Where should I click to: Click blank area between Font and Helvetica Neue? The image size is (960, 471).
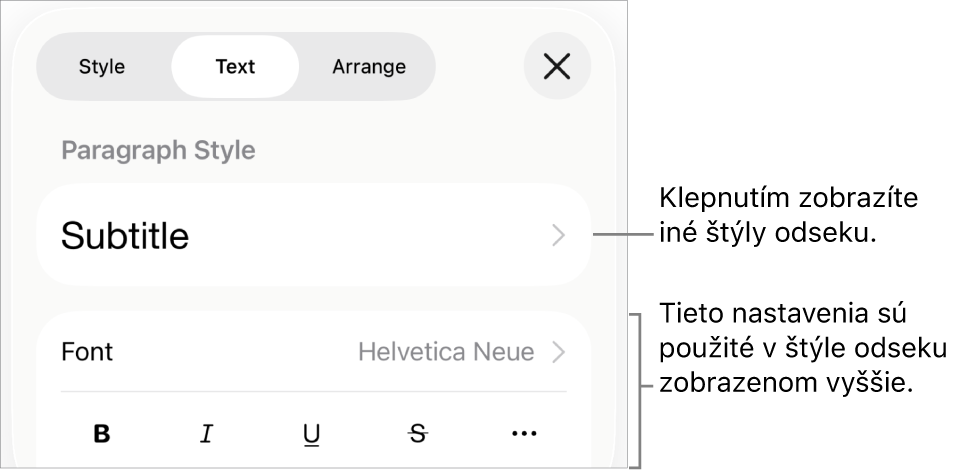pos(230,352)
